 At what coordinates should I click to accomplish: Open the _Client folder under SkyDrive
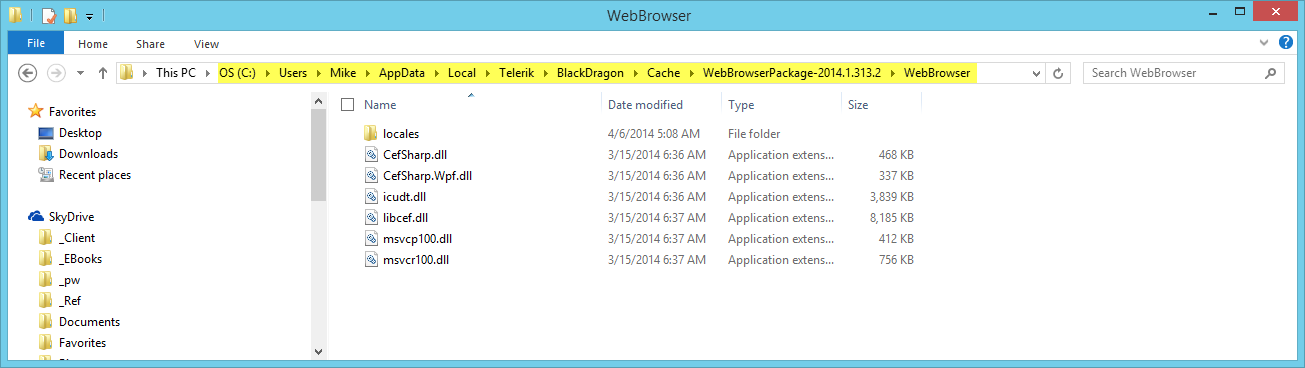click(77, 238)
